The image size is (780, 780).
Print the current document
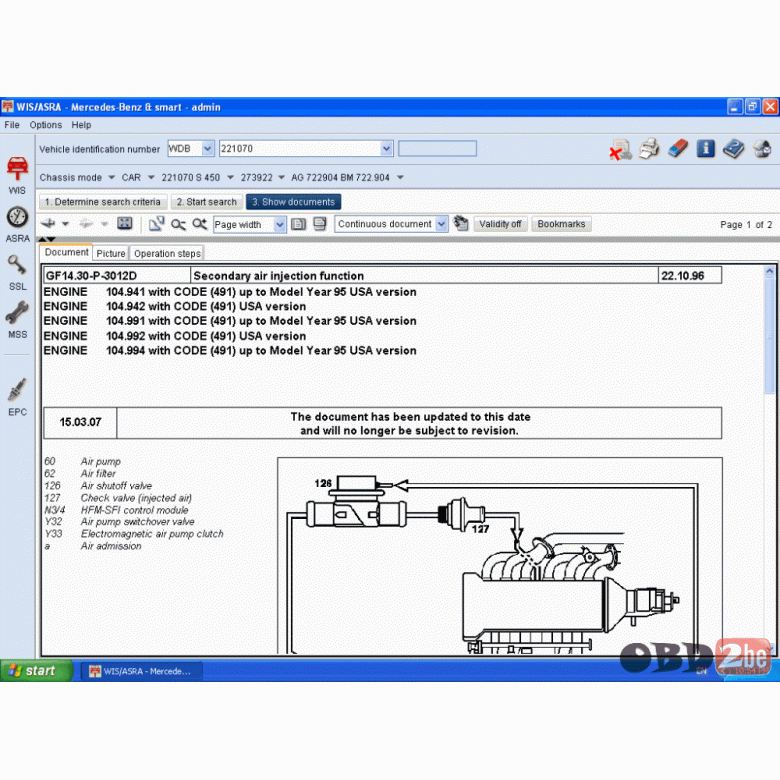649,149
